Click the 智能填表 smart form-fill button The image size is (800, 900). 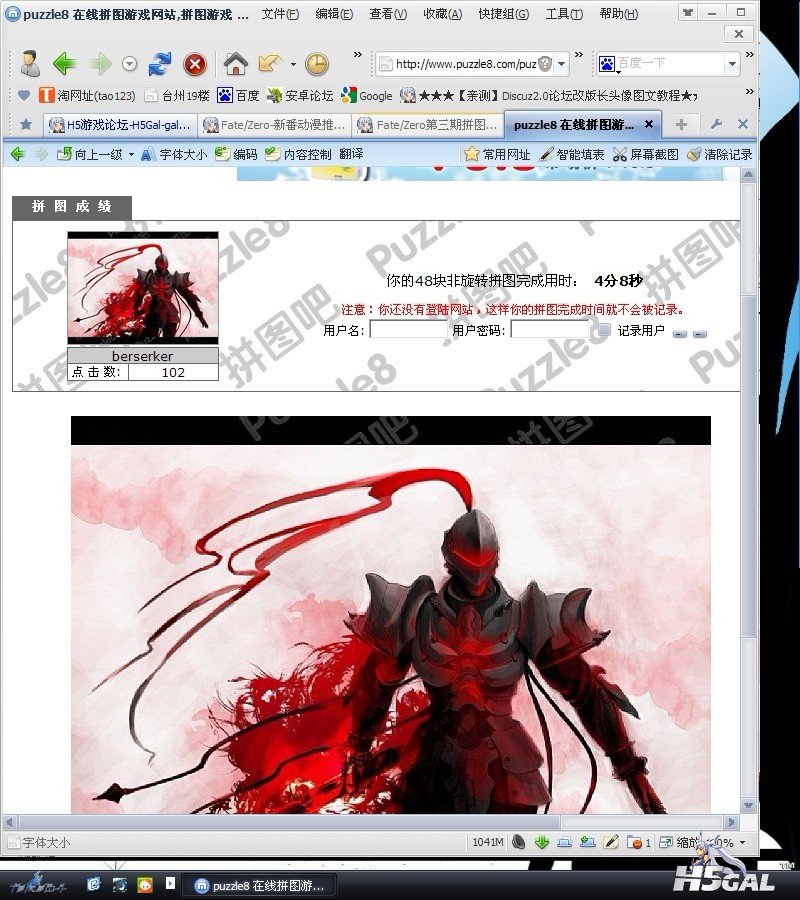[x=572, y=155]
